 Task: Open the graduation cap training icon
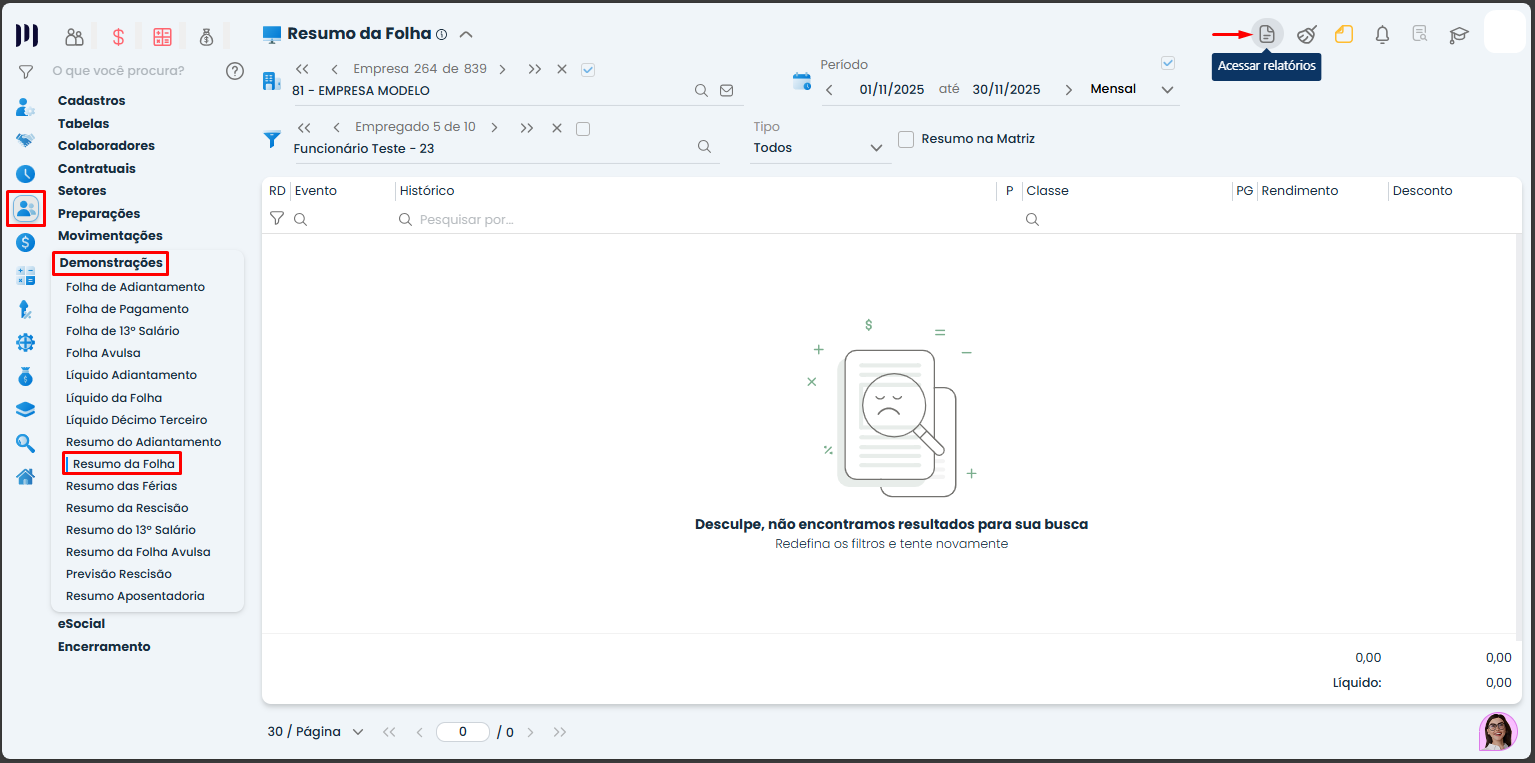point(1459,35)
